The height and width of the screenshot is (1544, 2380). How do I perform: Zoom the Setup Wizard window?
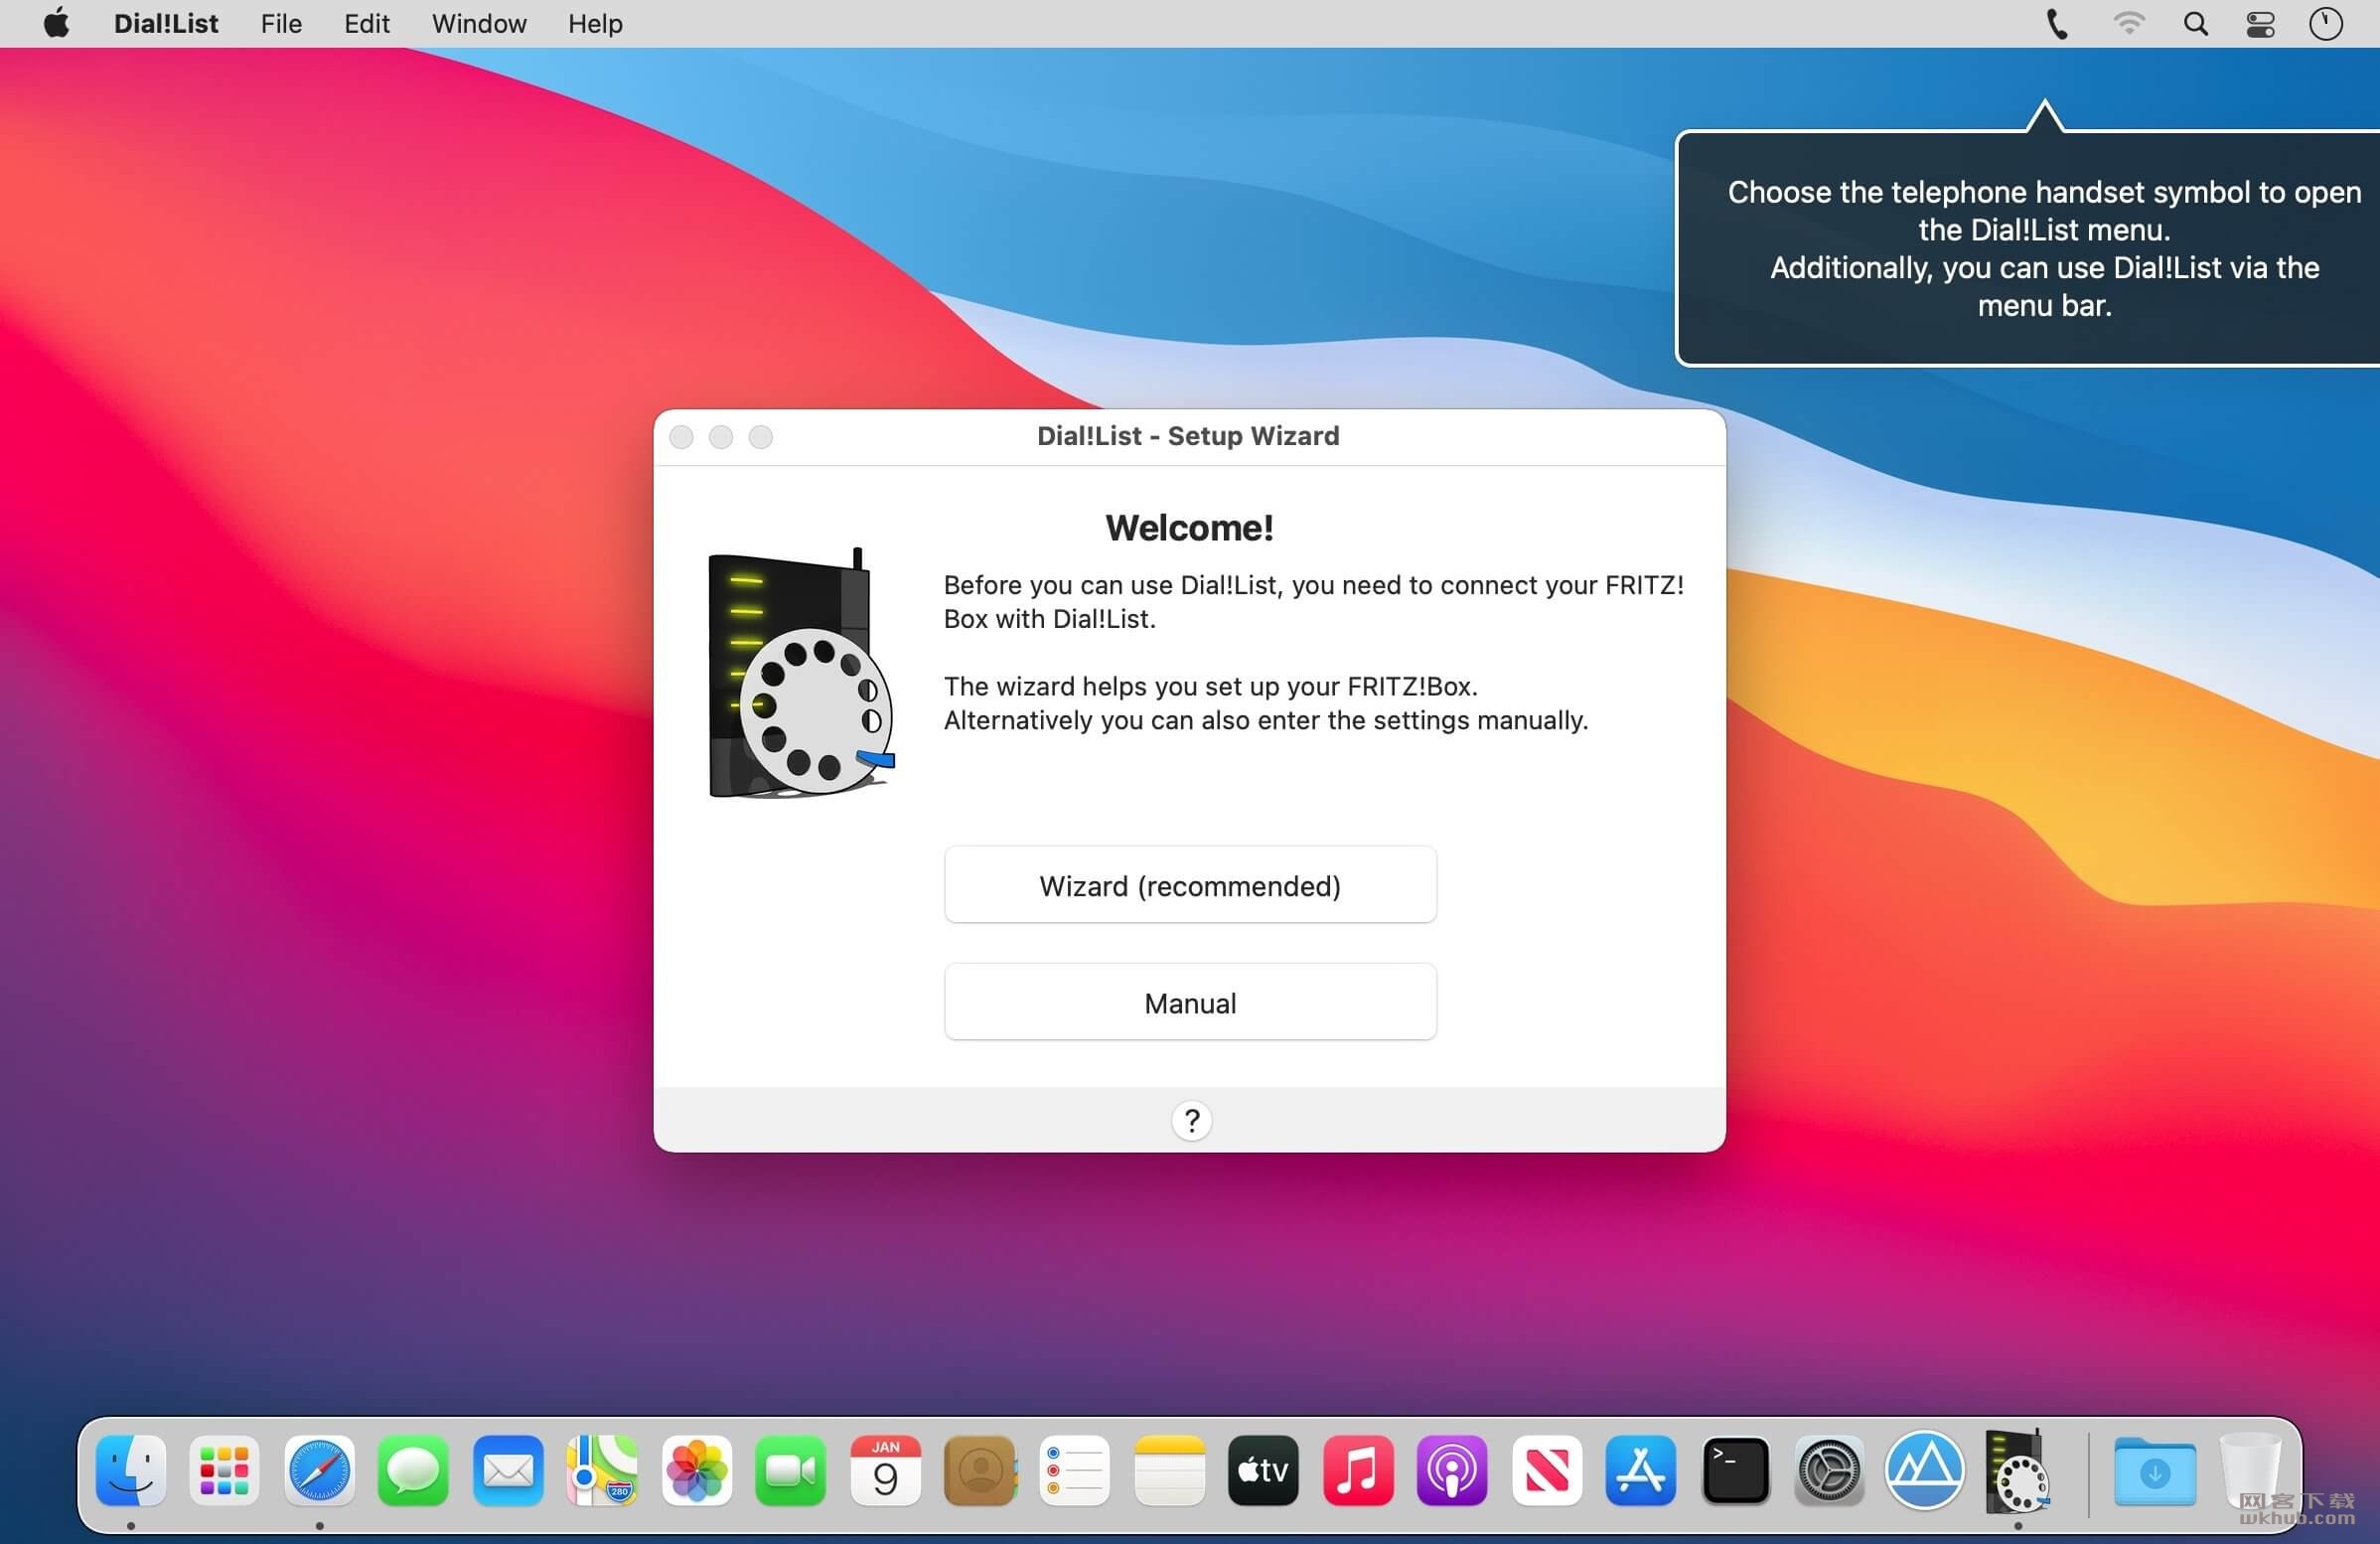pos(761,437)
